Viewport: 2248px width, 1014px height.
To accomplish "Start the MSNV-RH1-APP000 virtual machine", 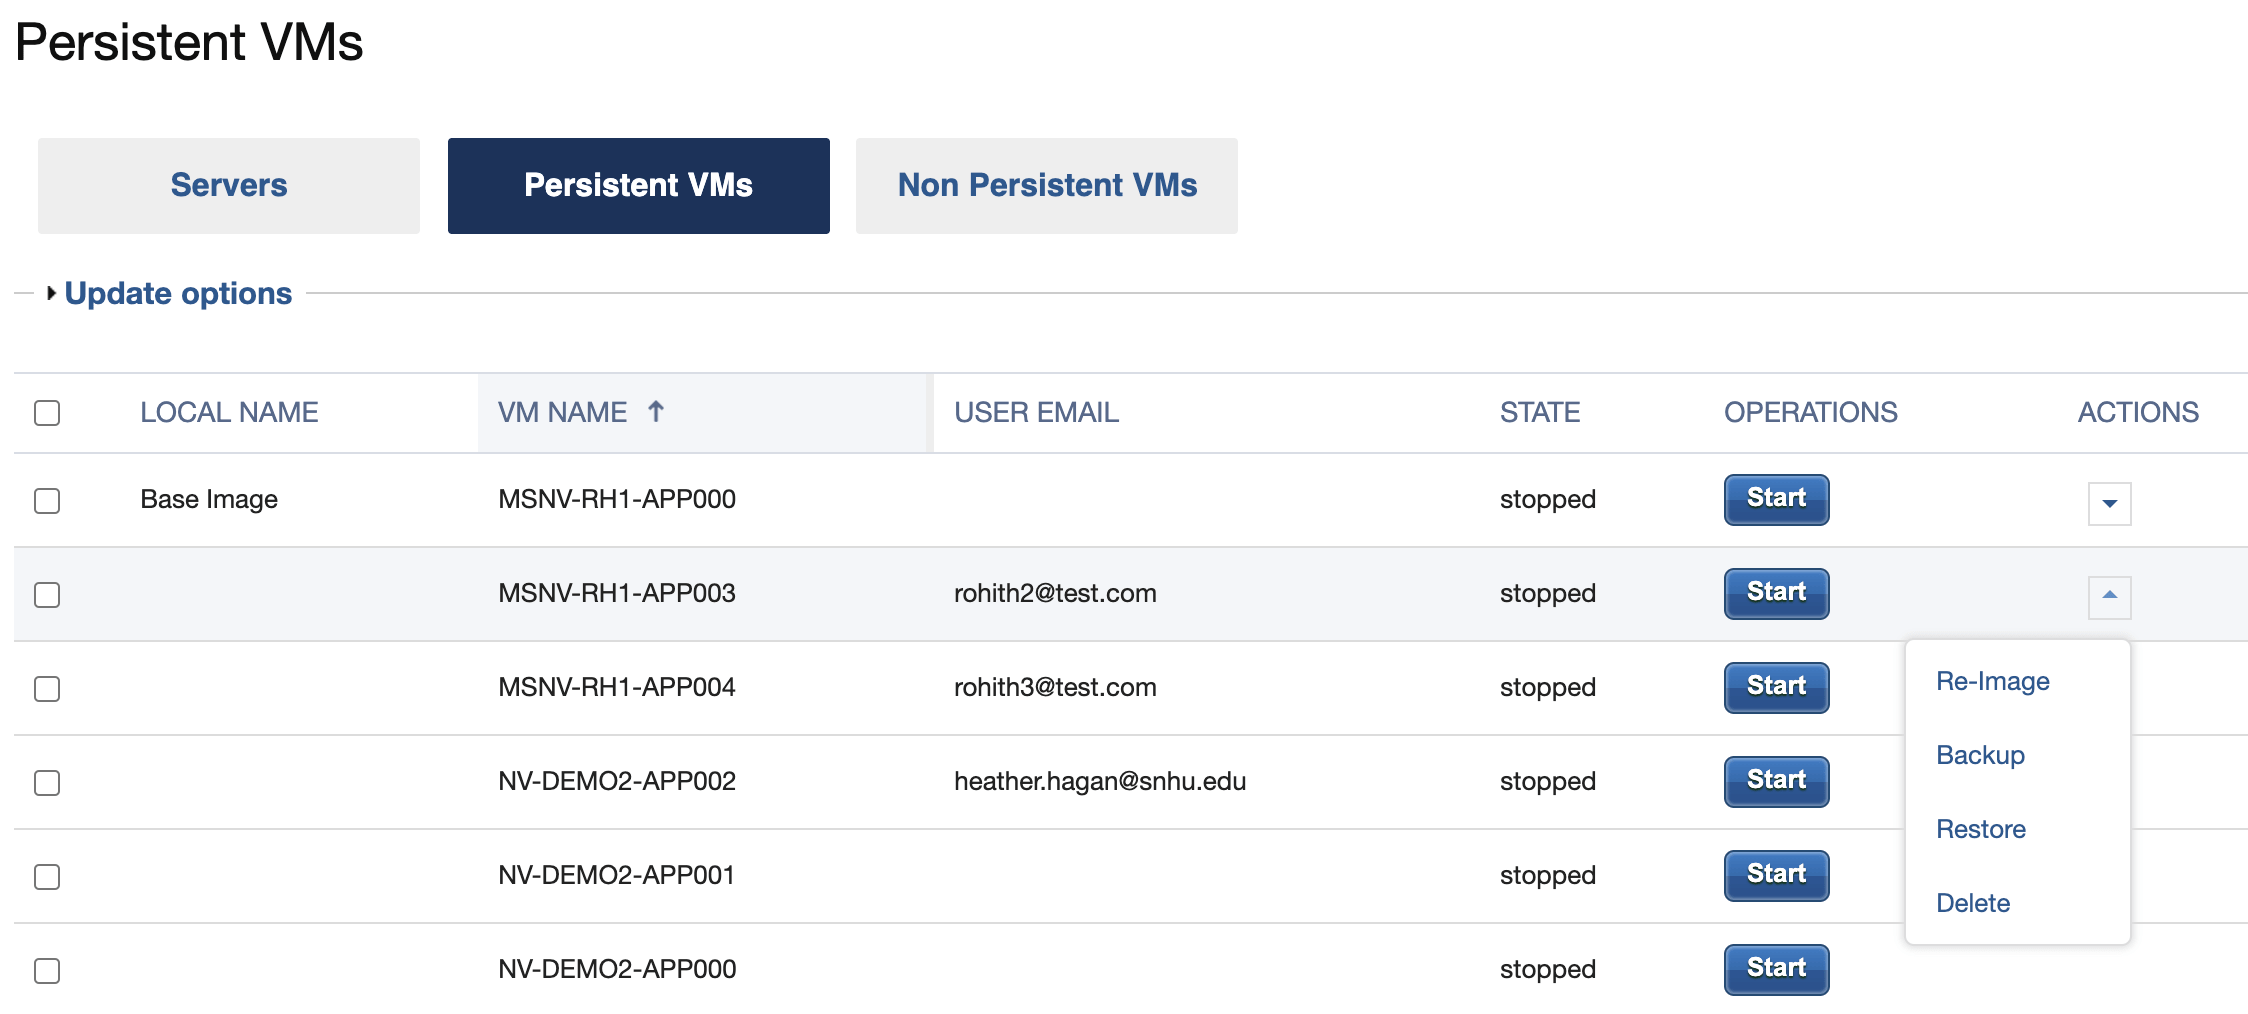I will pyautogui.click(x=1776, y=499).
